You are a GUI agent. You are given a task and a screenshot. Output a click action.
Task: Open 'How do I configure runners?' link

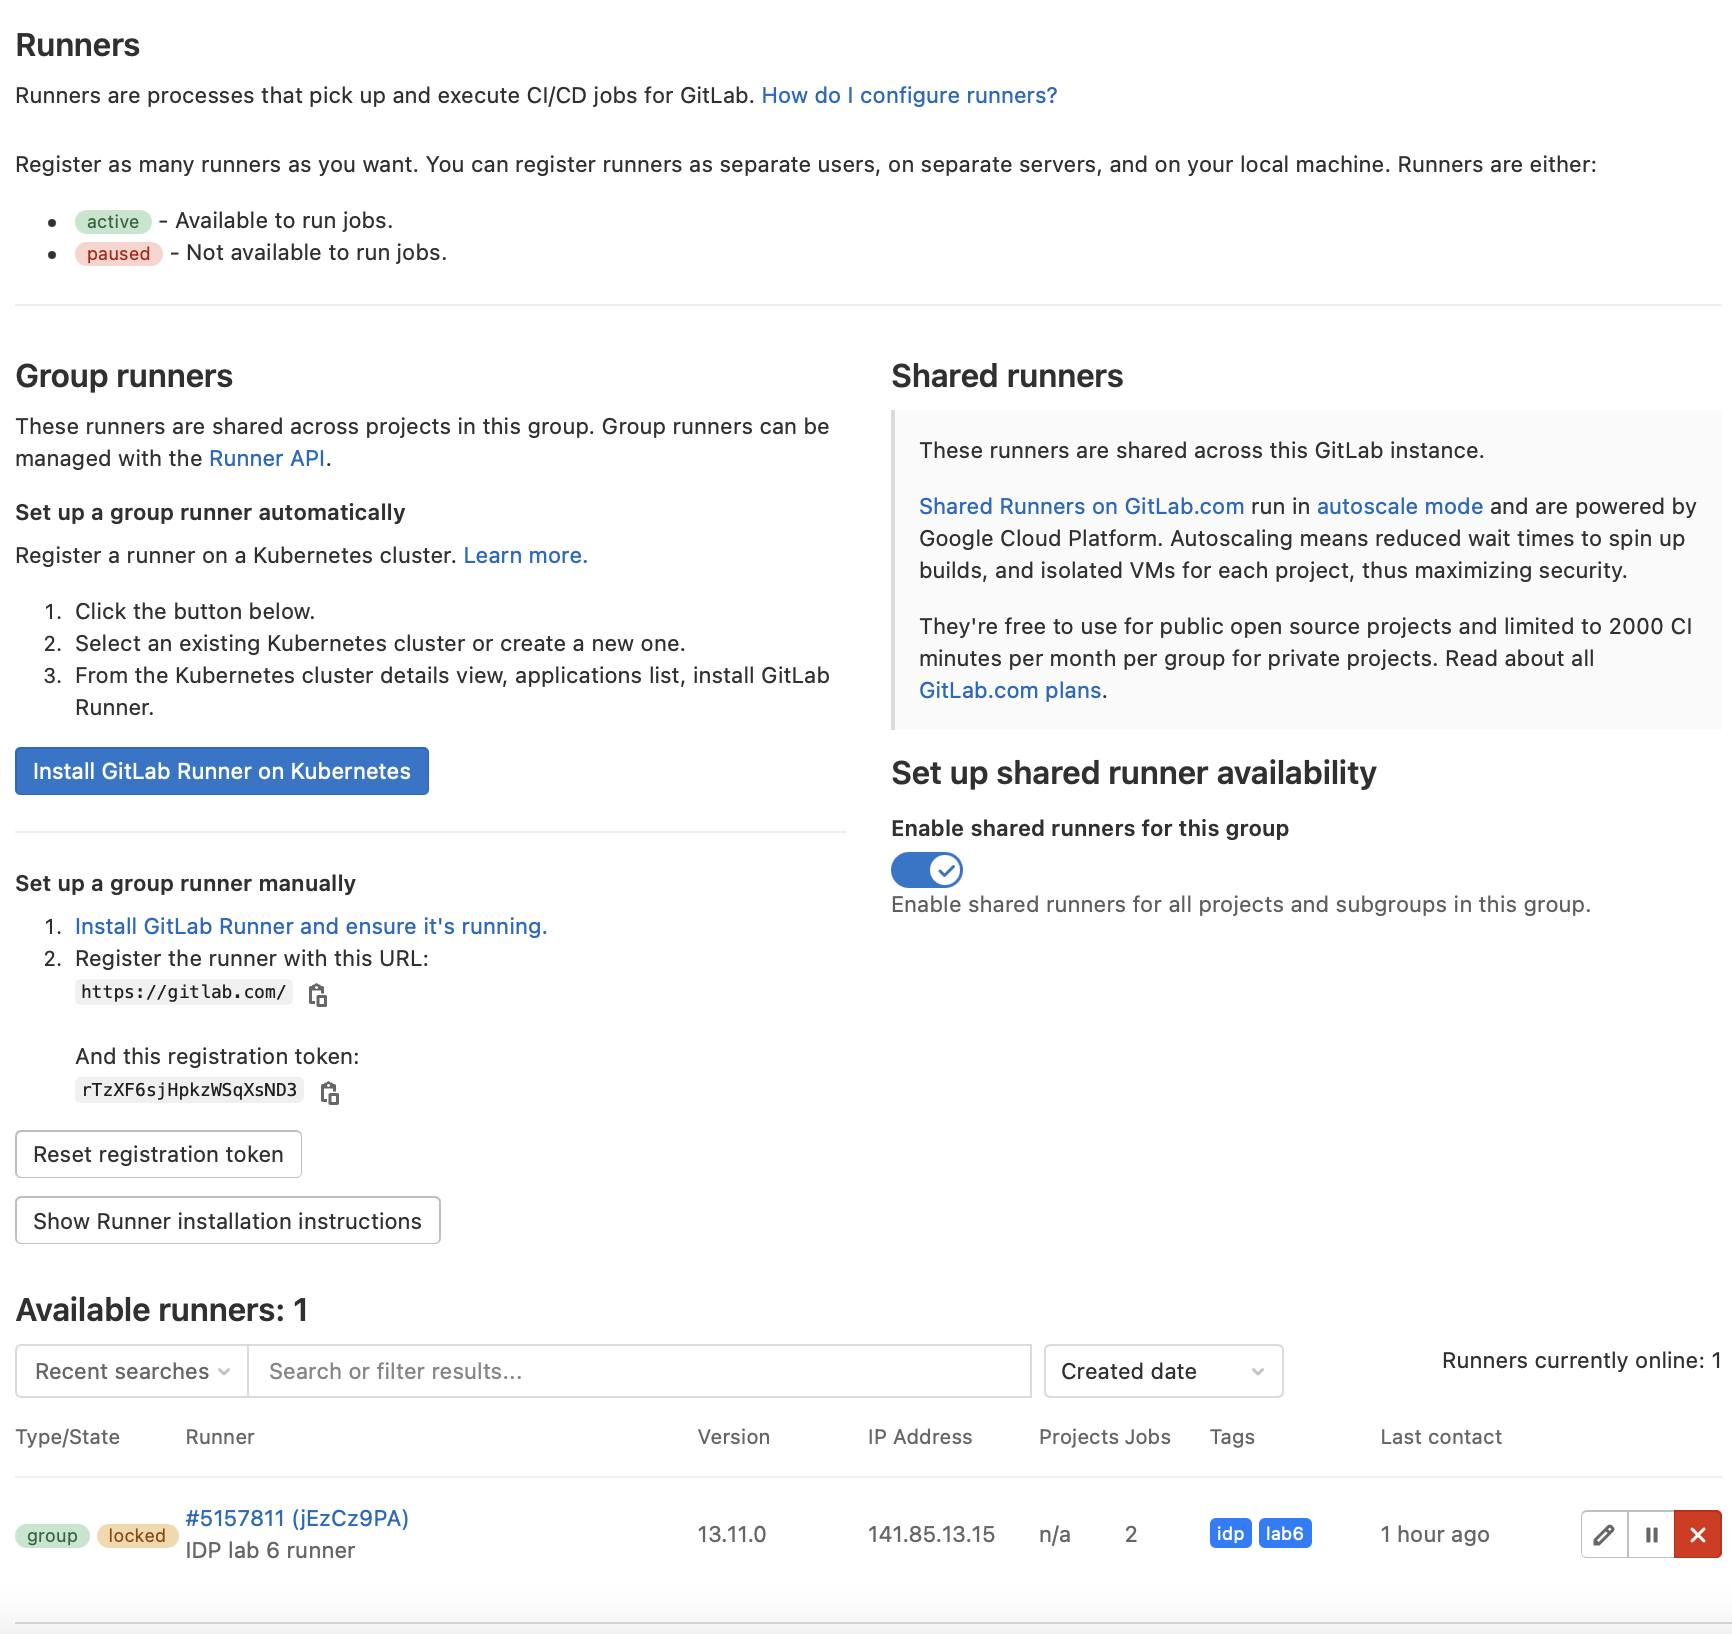tap(909, 95)
